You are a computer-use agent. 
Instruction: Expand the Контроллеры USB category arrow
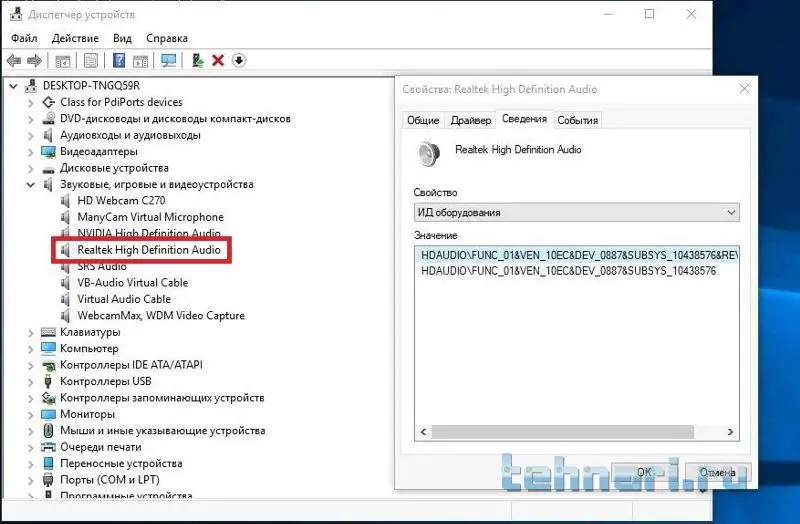pos(31,382)
